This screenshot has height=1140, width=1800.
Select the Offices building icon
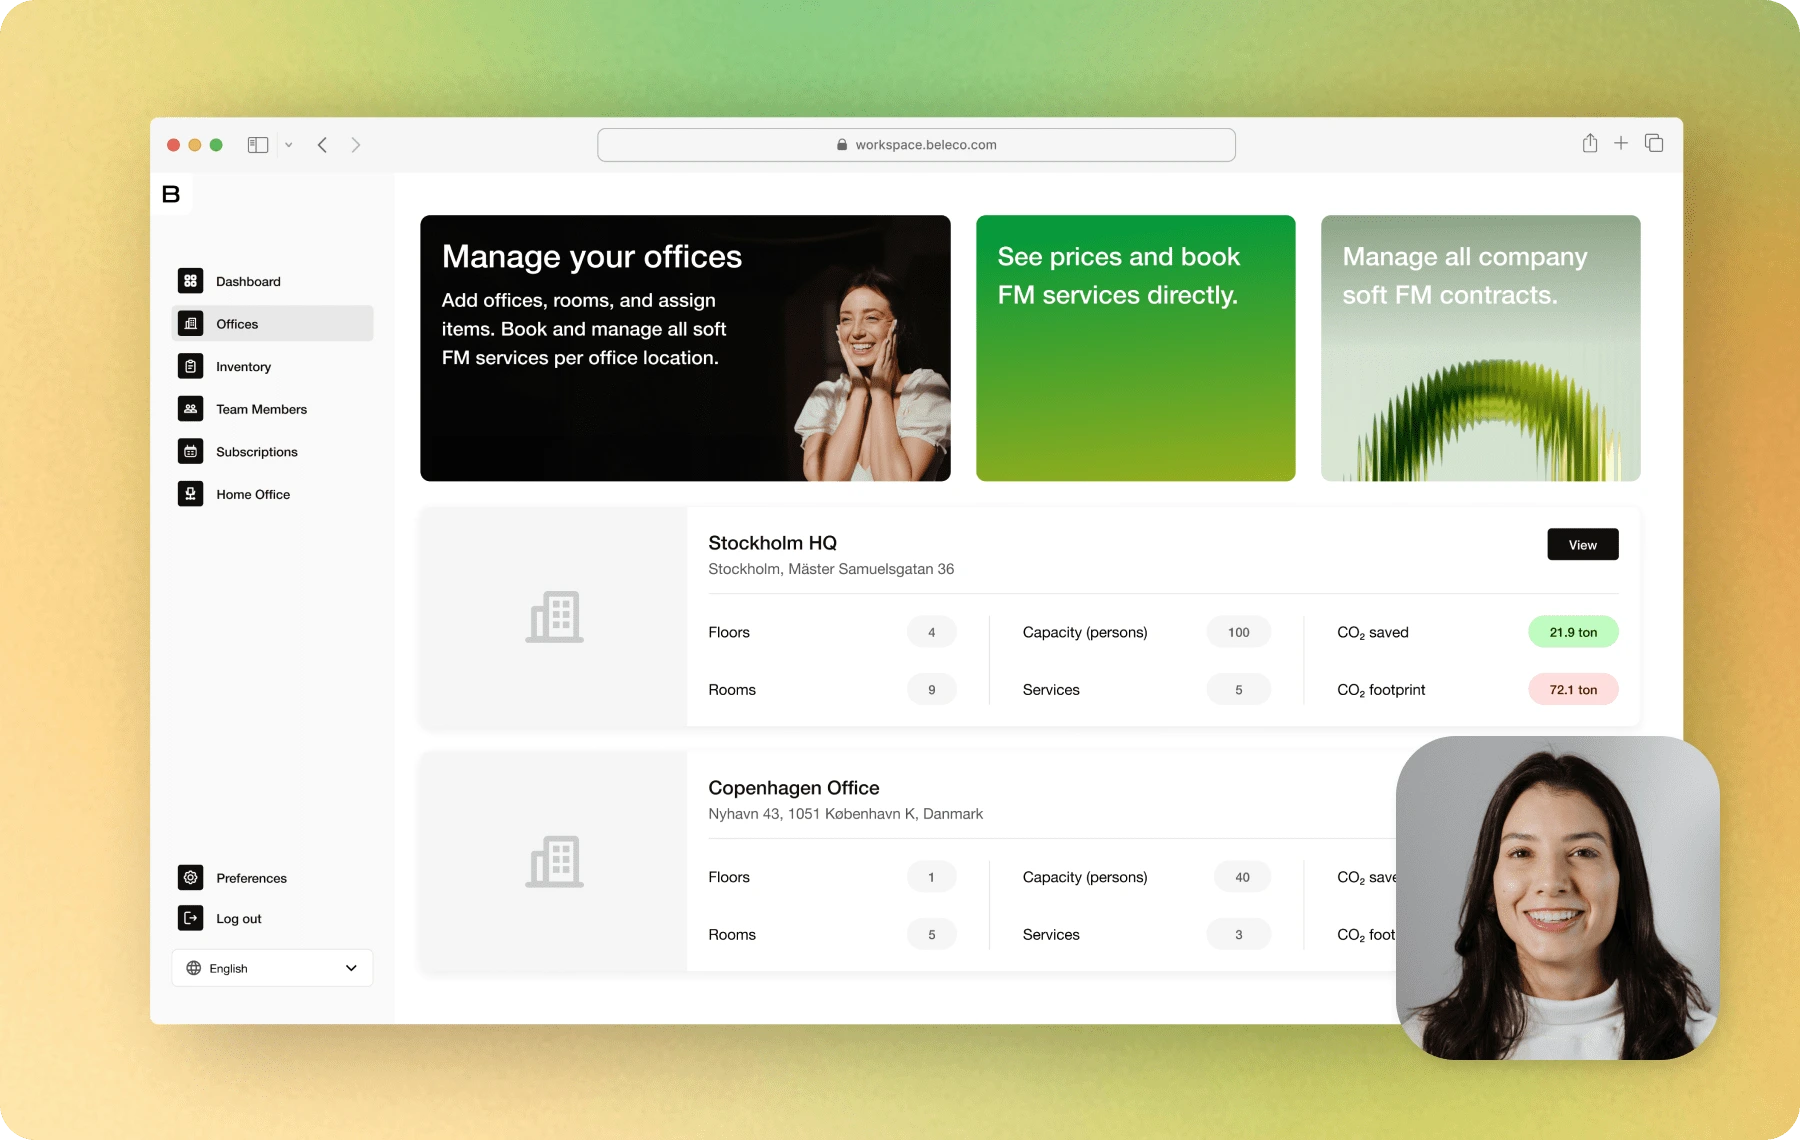[190, 324]
